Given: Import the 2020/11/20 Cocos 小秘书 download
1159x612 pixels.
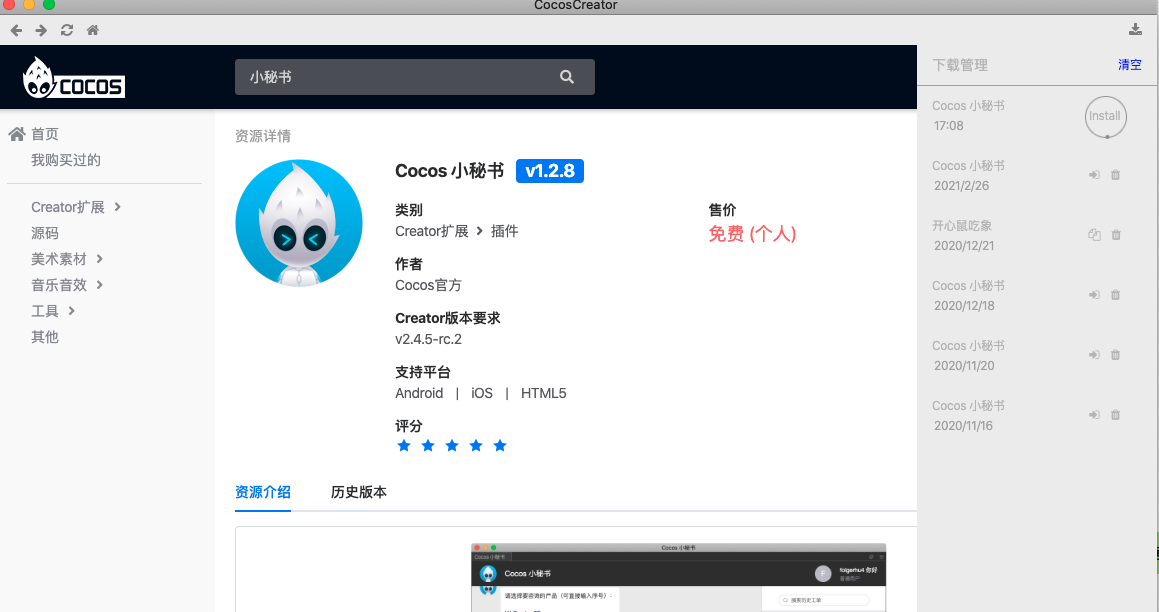Looking at the screenshot, I should (x=1094, y=355).
